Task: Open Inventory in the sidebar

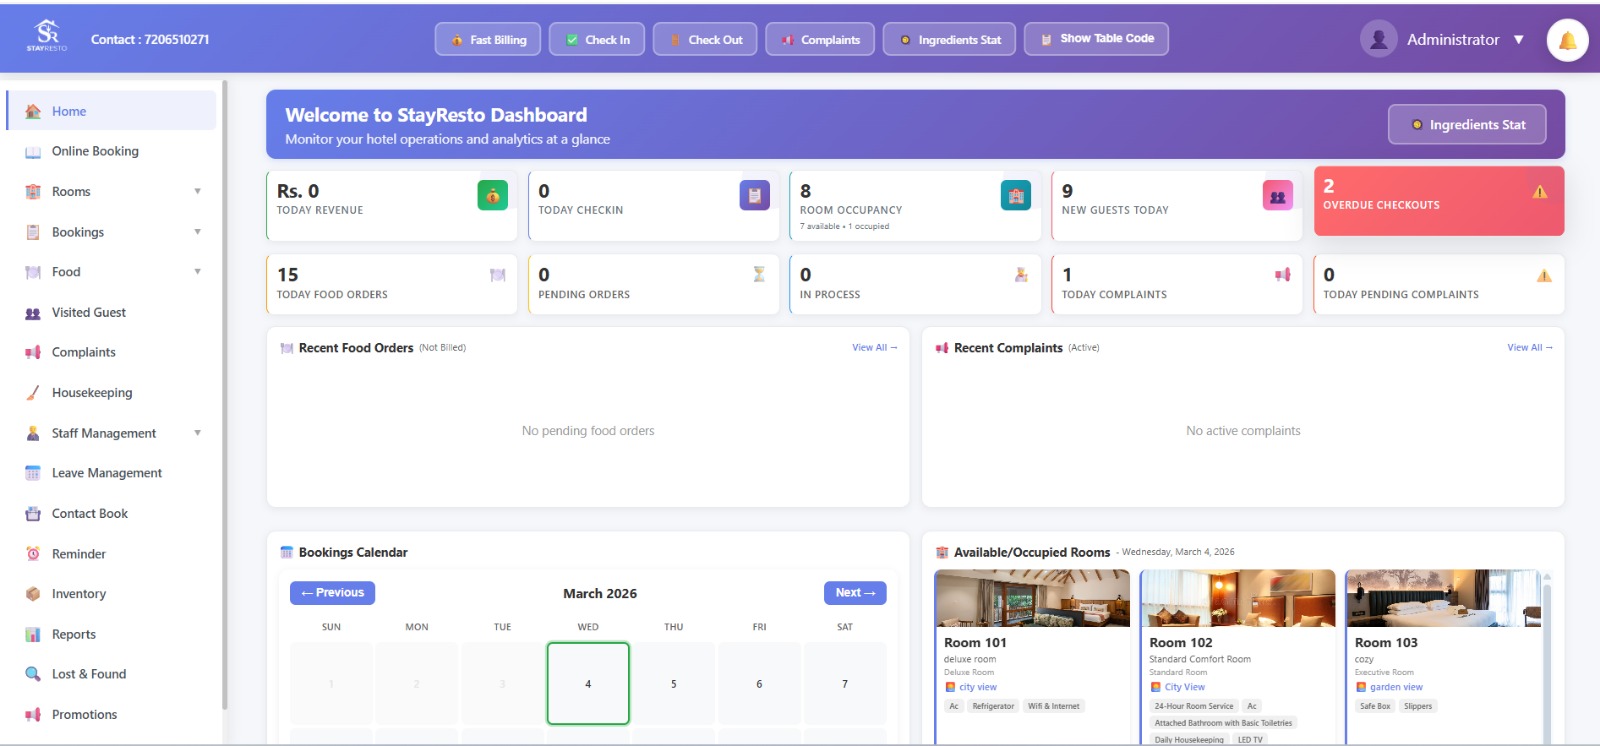Action: click(x=111, y=594)
